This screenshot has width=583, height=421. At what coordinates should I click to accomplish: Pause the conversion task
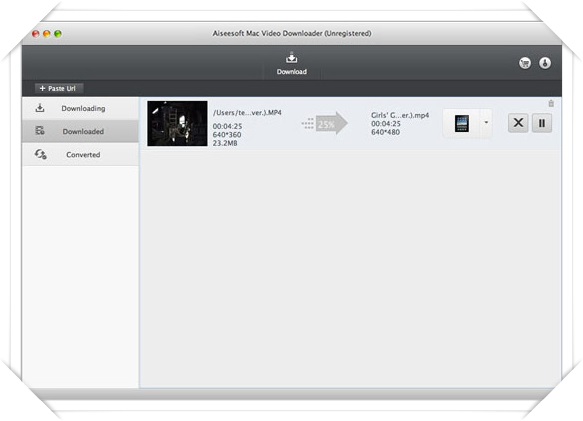tap(542, 123)
